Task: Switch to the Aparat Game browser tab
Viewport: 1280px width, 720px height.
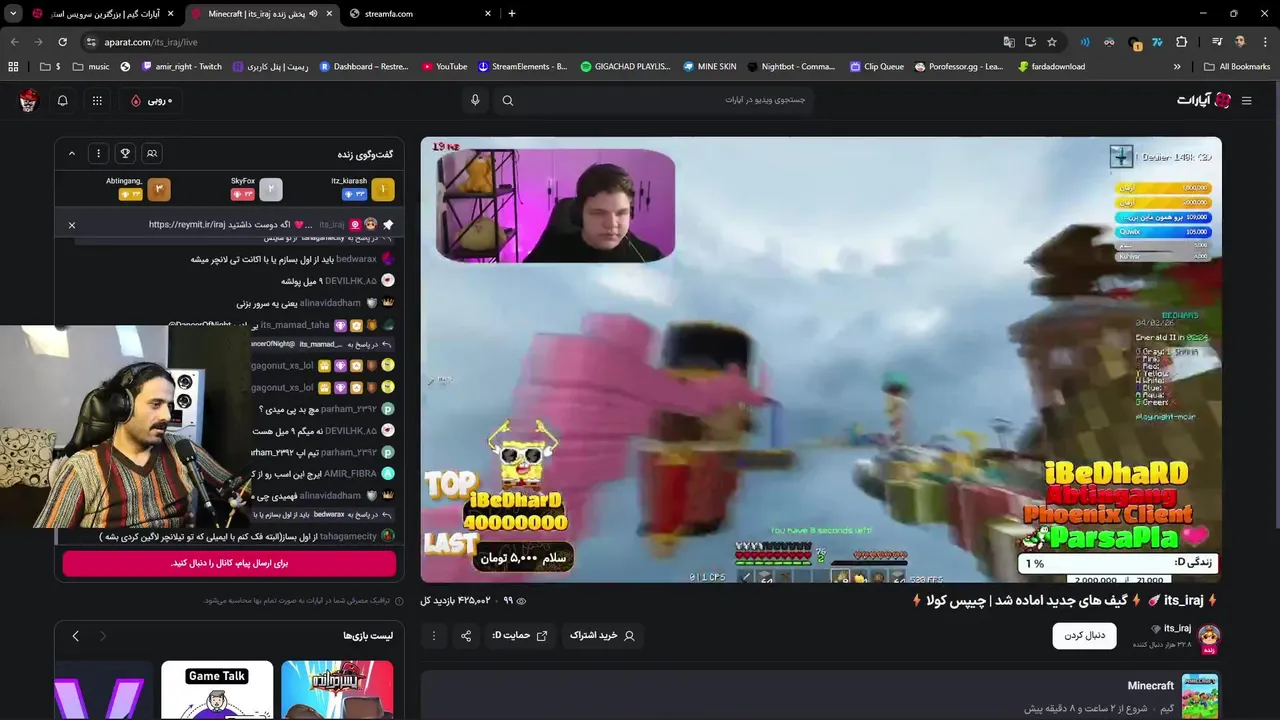Action: click(x=103, y=14)
